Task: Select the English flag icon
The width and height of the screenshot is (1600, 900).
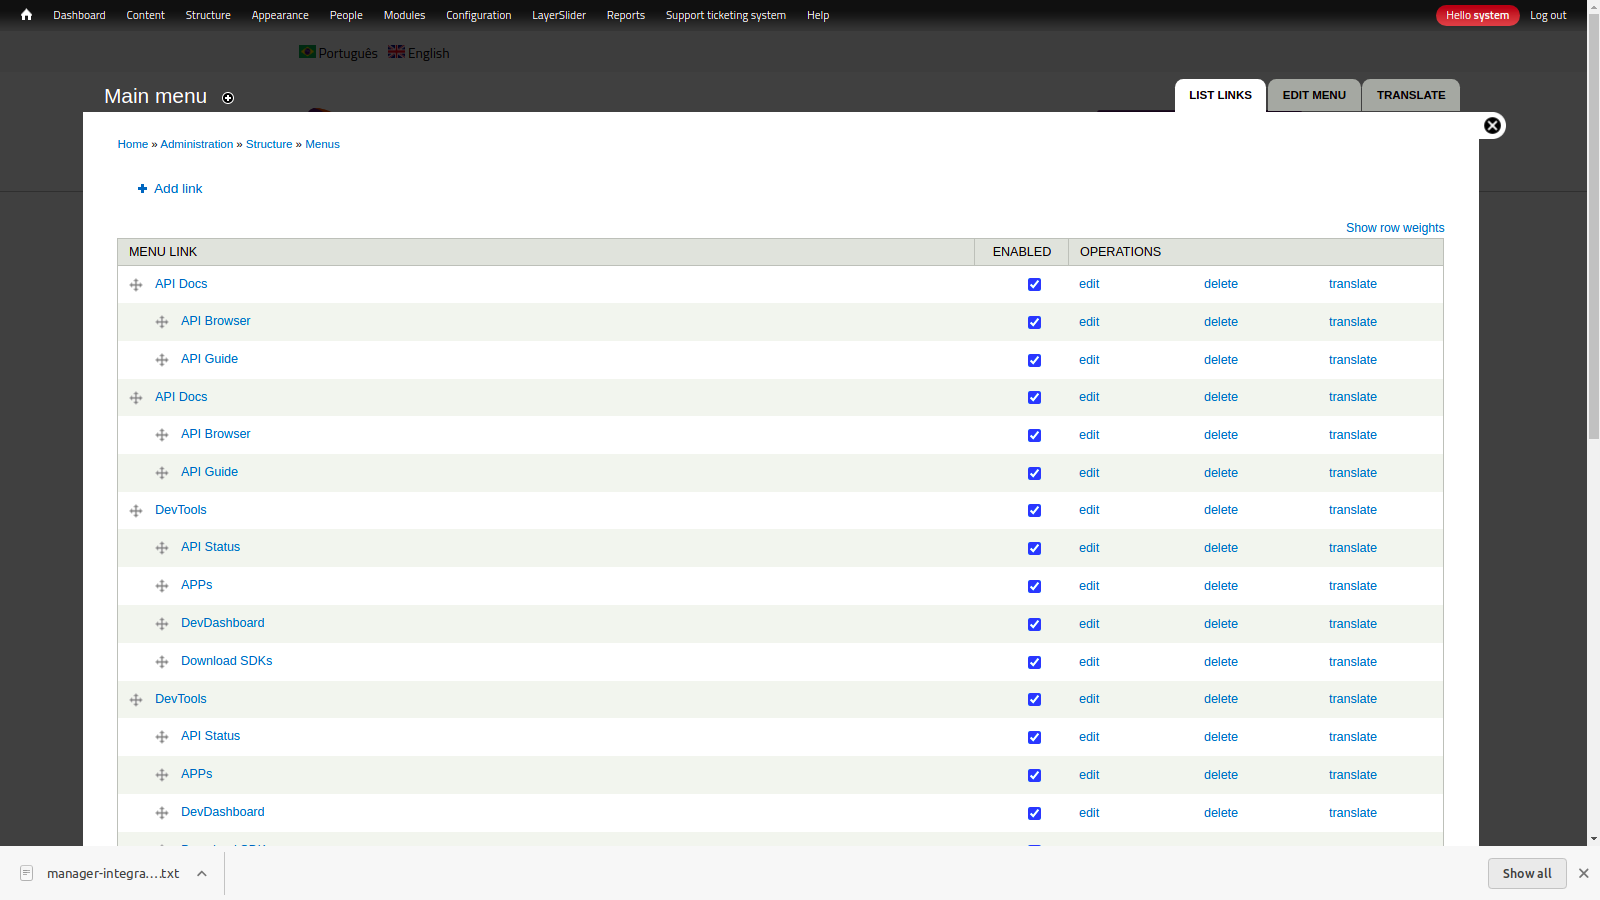Action: pos(397,52)
